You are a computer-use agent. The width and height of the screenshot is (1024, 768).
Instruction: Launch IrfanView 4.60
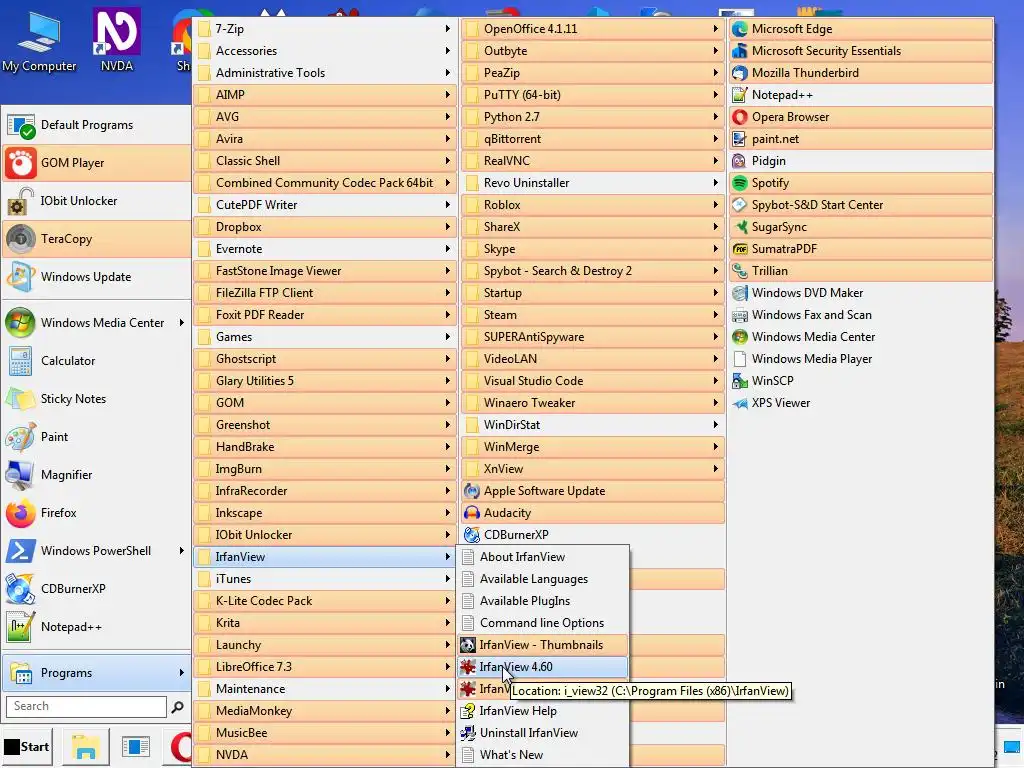[543, 667]
